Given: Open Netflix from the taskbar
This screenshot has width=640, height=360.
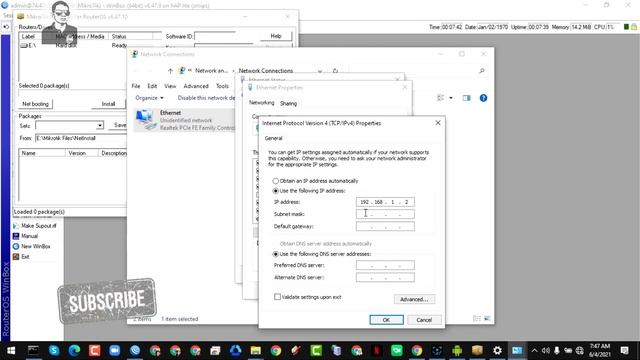Looking at the screenshot, I should (x=376, y=350).
